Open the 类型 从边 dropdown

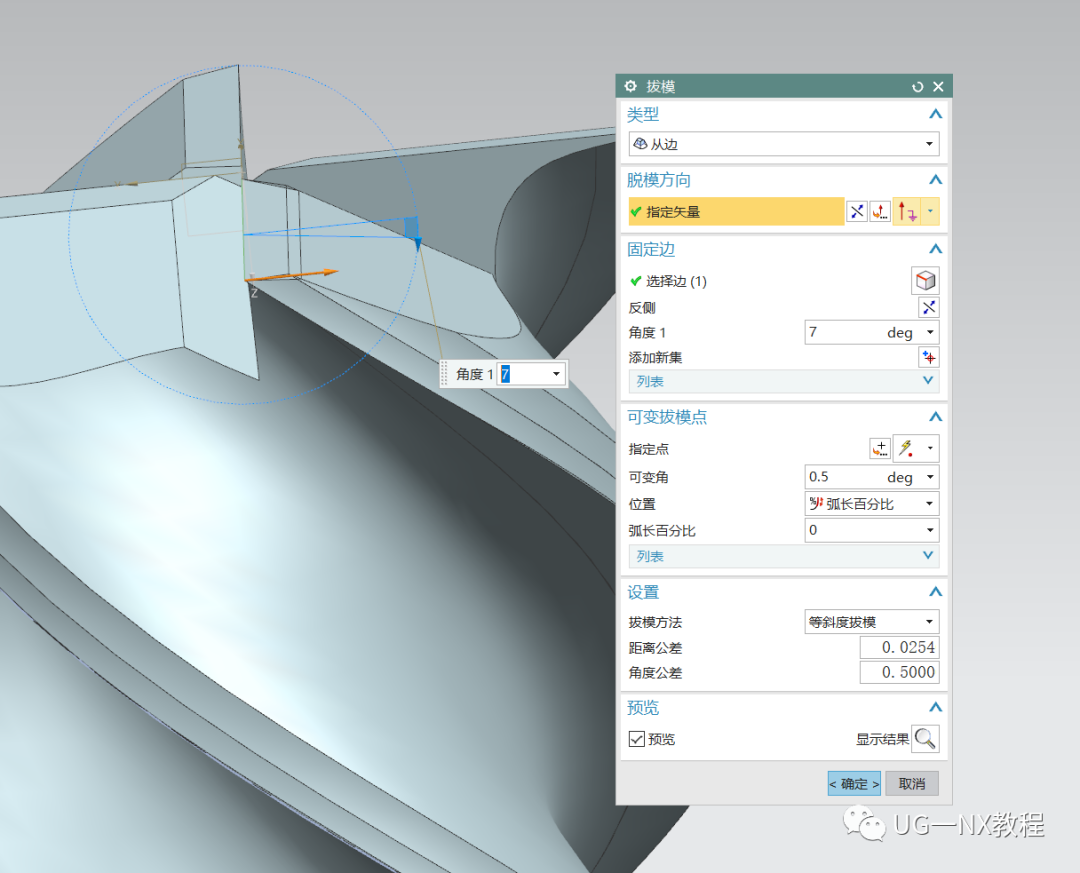click(784, 144)
